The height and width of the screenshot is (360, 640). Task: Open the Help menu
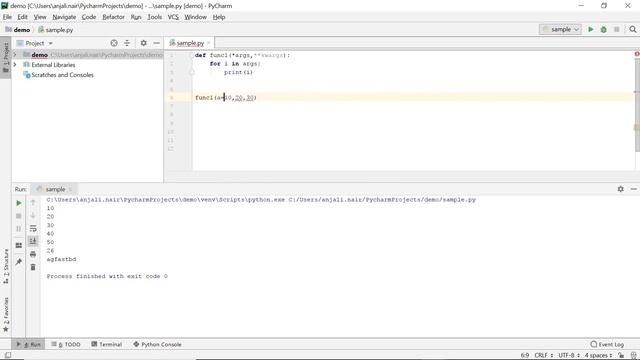click(219, 17)
